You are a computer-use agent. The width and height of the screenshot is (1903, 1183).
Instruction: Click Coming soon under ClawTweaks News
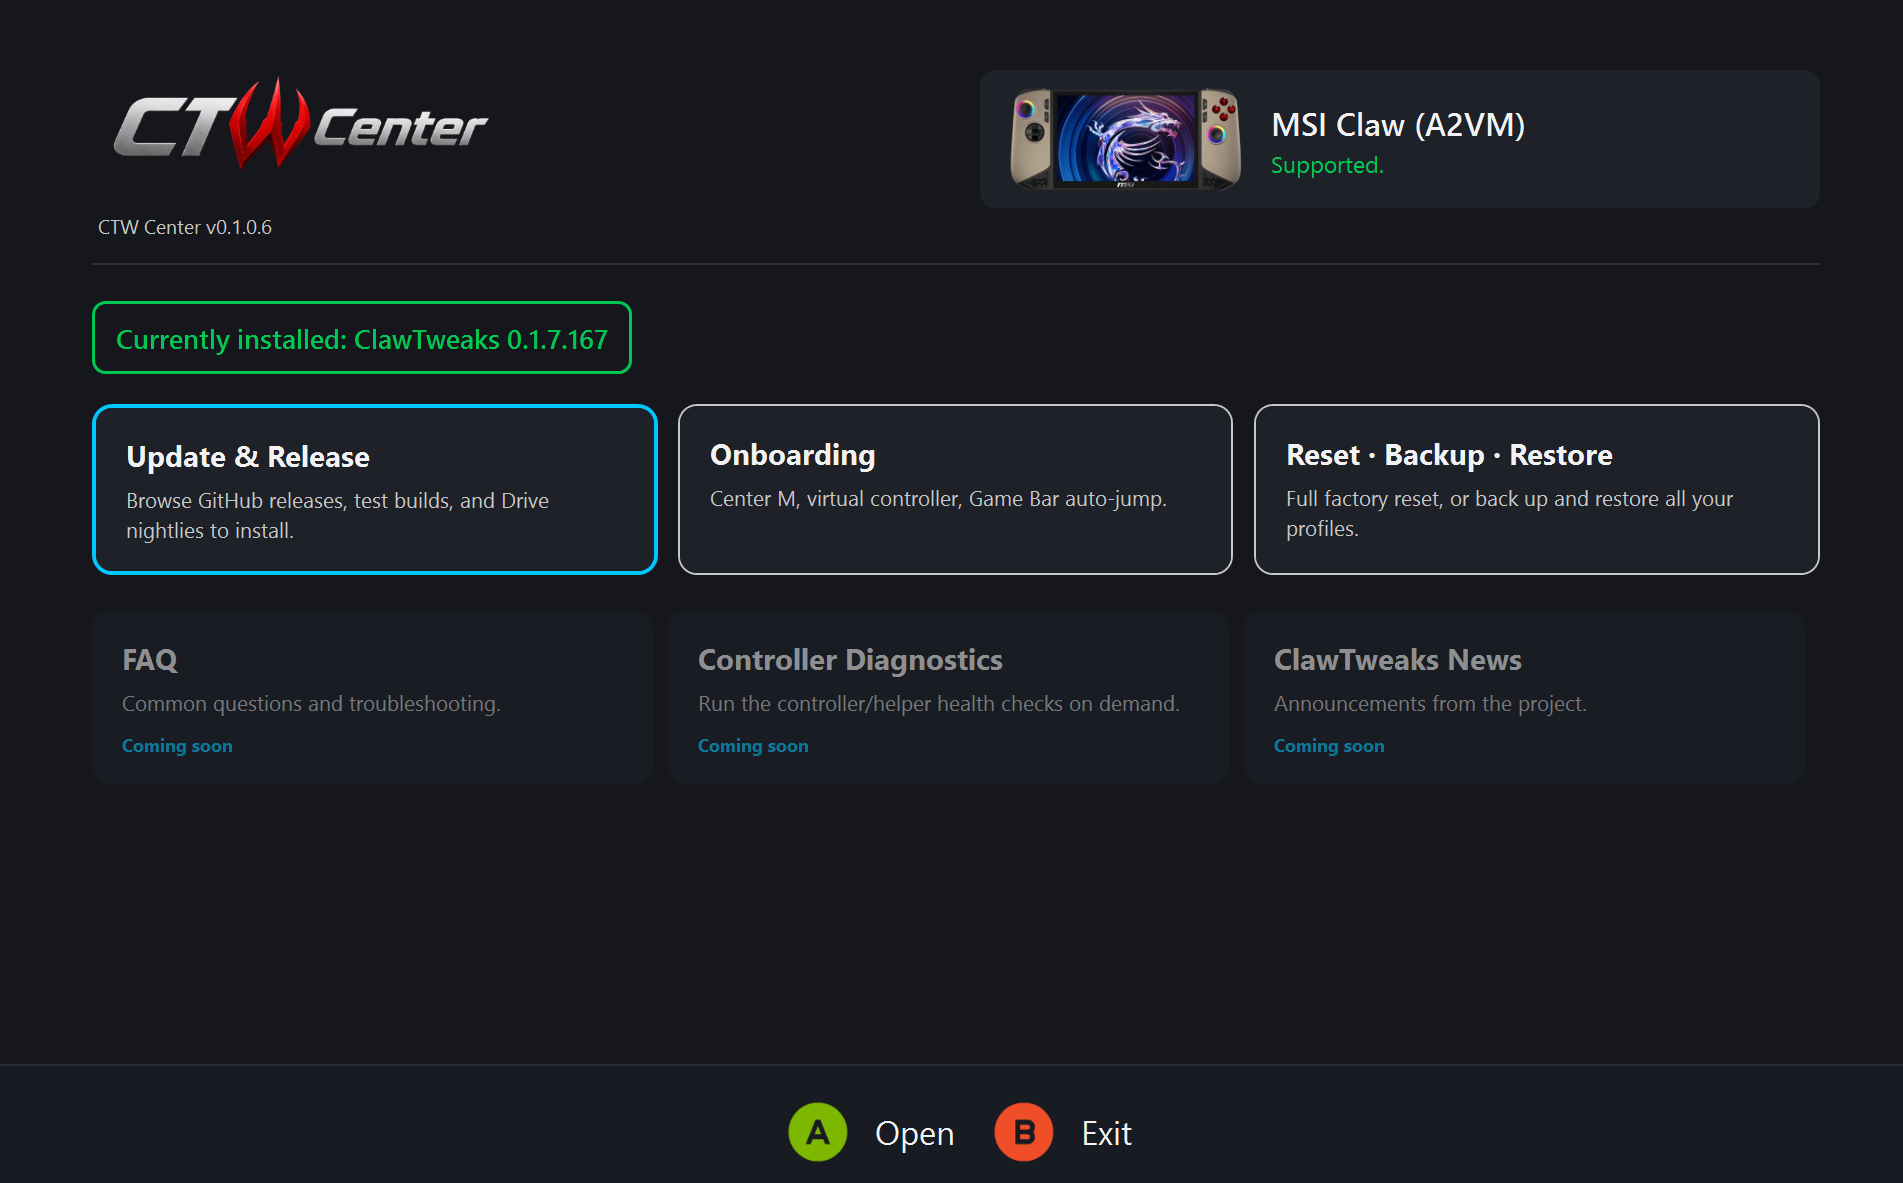click(x=1329, y=746)
